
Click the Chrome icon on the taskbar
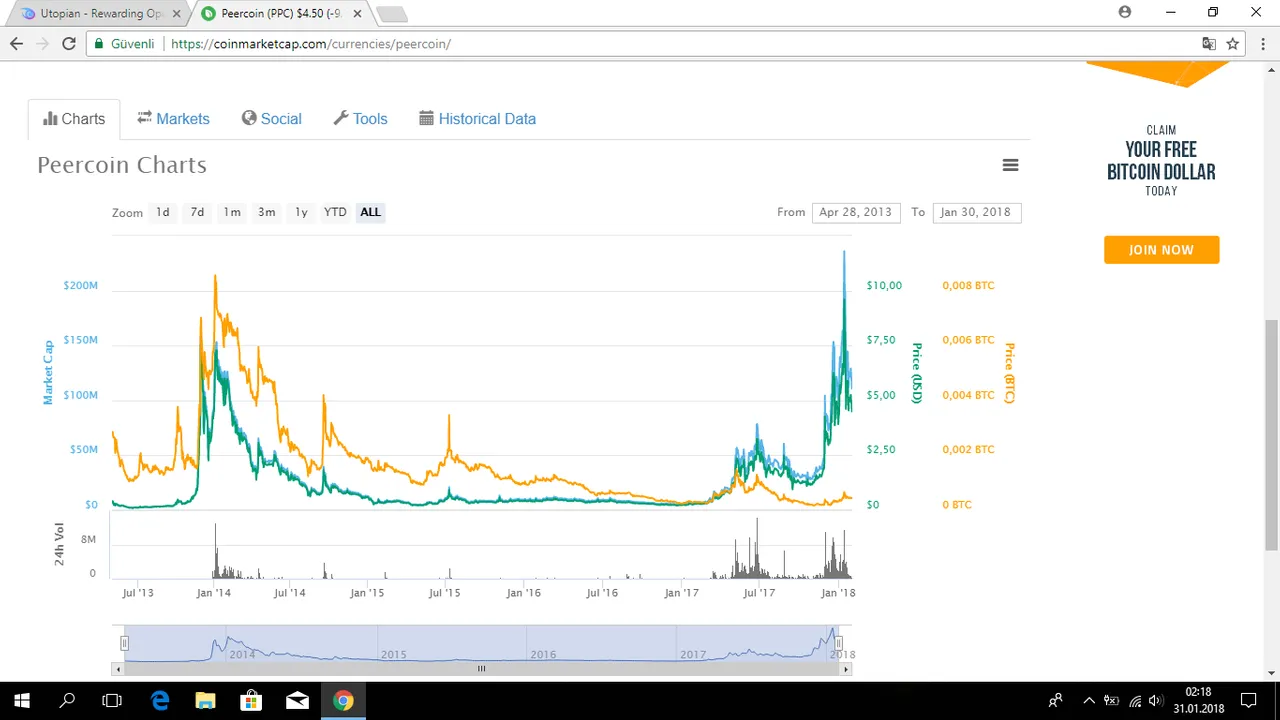pos(343,701)
